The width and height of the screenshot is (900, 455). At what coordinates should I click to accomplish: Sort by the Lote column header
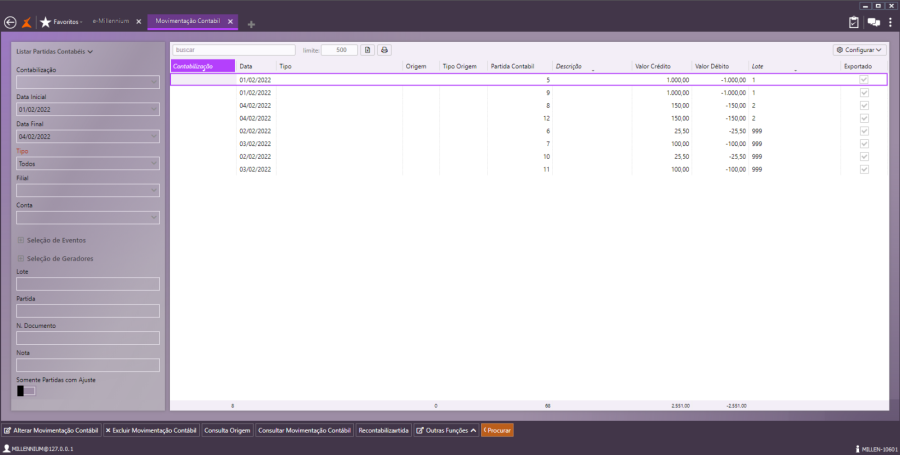click(794, 67)
